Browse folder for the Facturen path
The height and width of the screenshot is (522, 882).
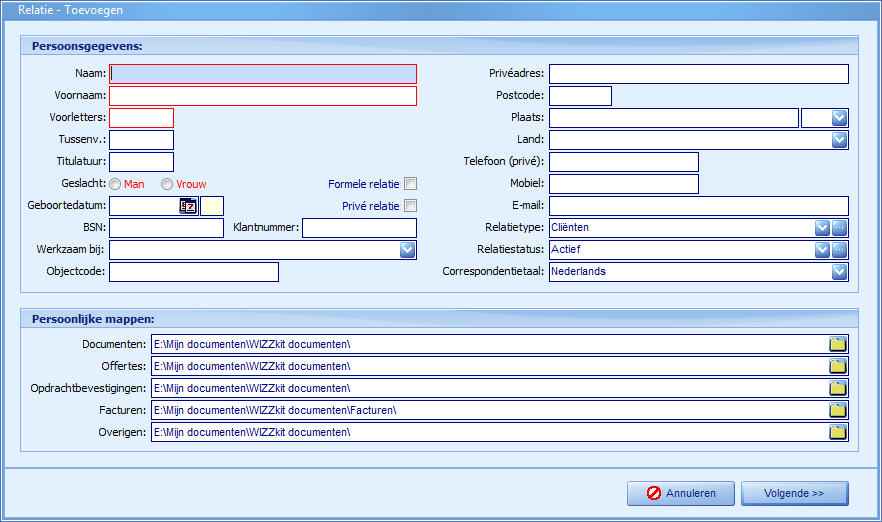tap(838, 411)
